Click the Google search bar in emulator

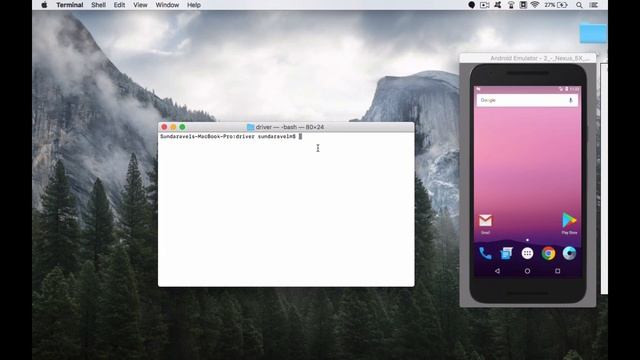pyautogui.click(x=527, y=100)
